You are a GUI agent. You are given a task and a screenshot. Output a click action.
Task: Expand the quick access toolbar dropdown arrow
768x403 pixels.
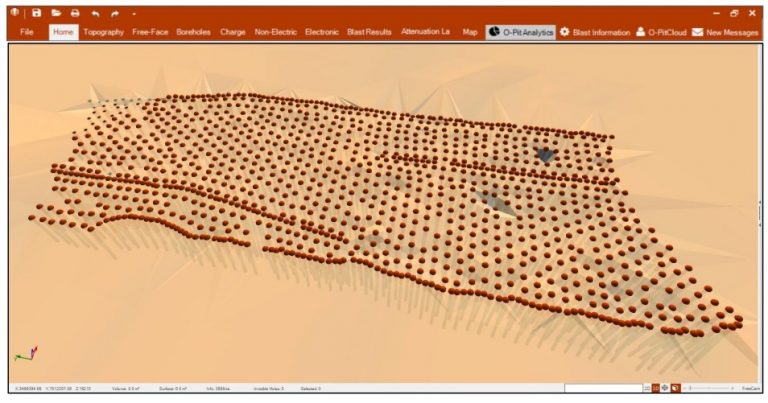tap(133, 14)
